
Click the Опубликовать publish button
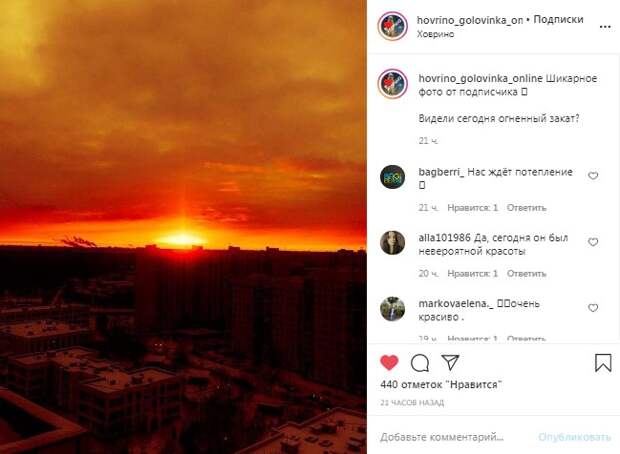tap(575, 437)
